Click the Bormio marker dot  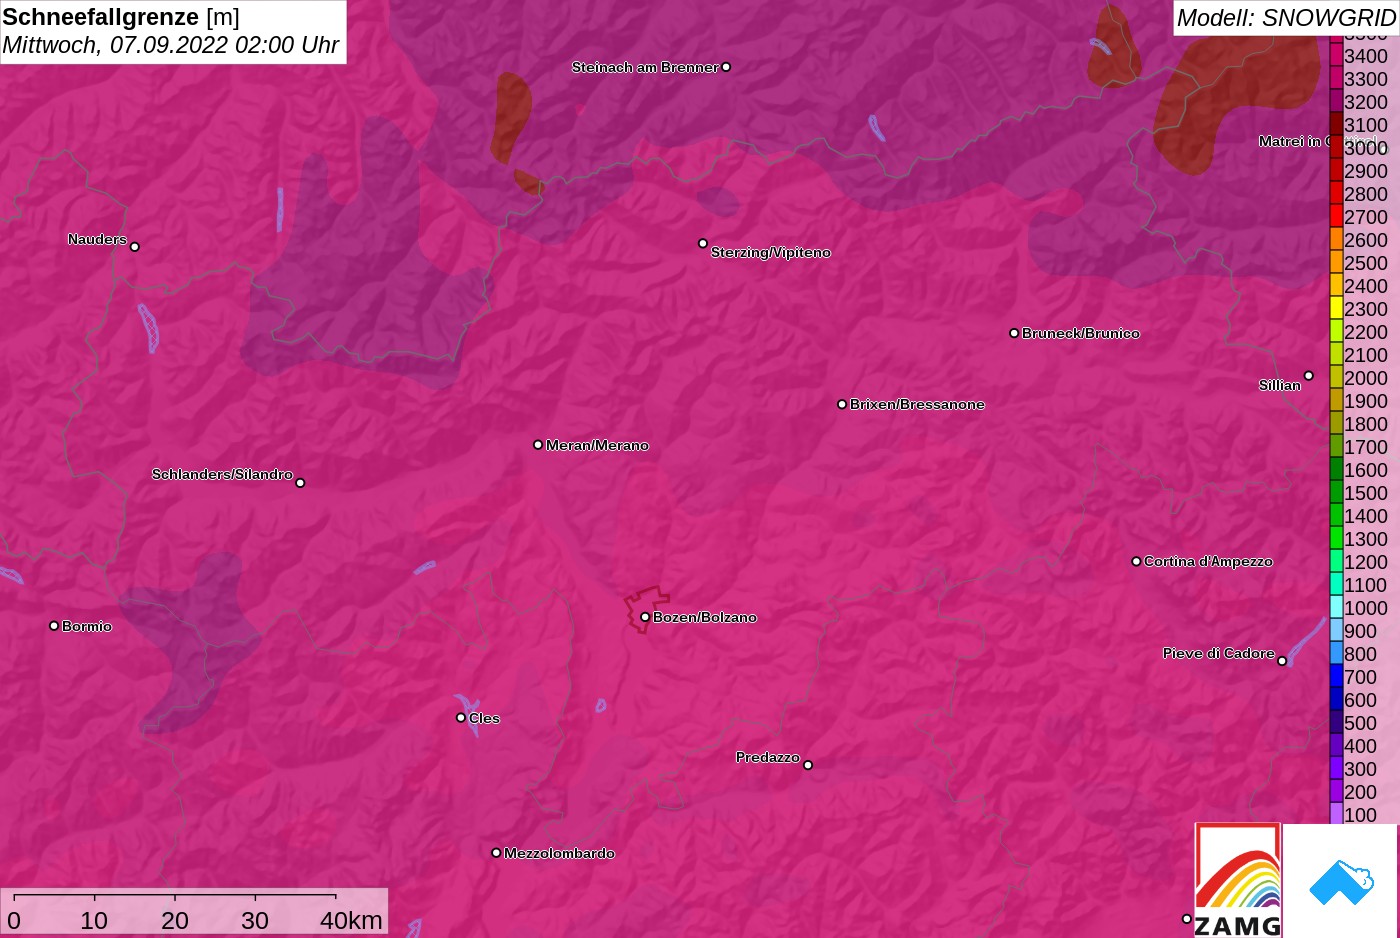[x=54, y=626]
